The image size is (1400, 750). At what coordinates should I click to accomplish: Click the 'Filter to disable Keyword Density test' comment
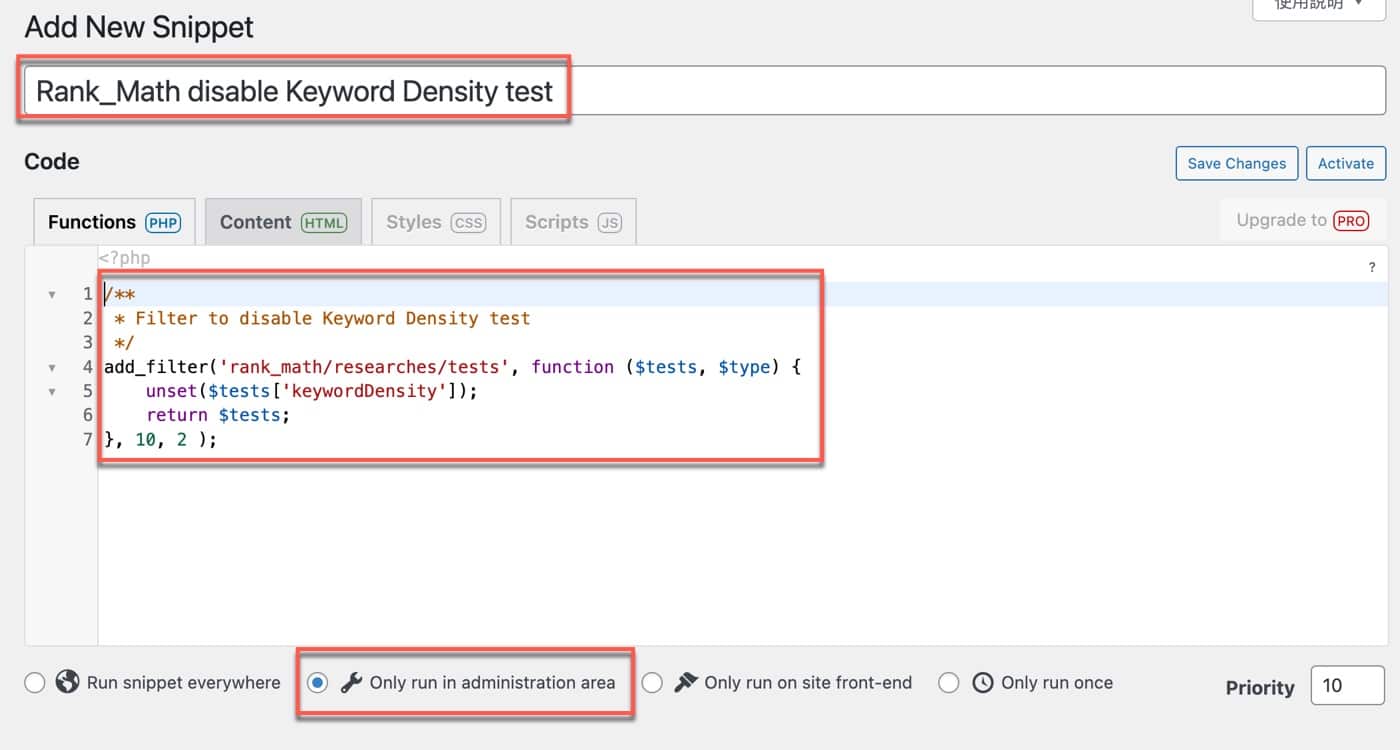point(332,319)
